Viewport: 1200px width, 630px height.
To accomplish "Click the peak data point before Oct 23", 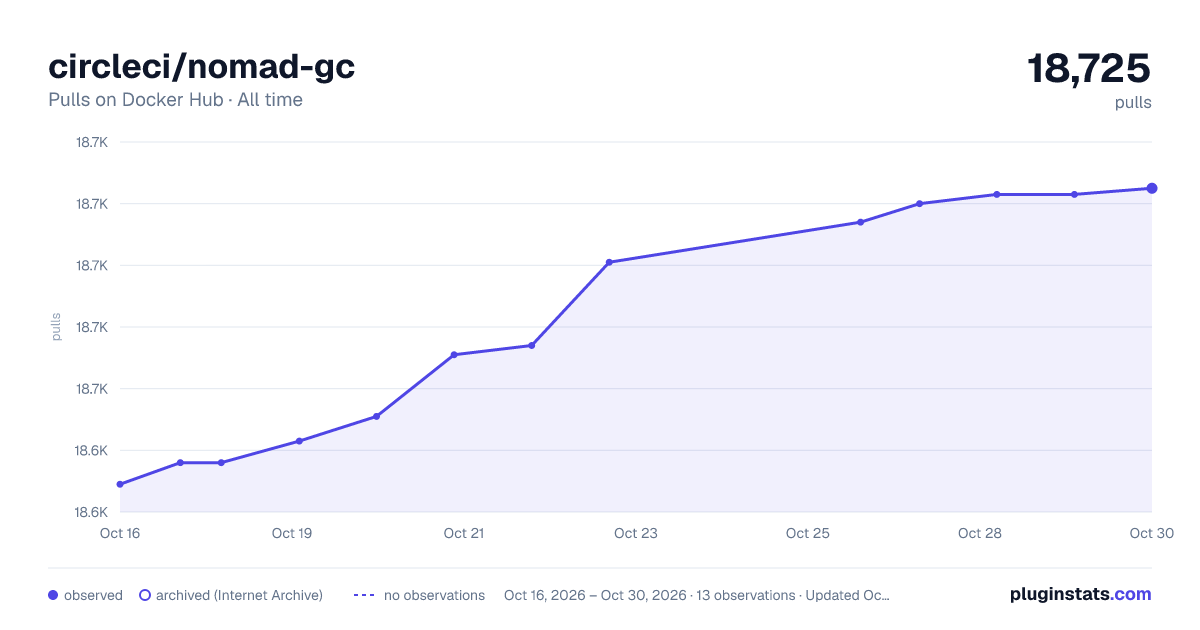I will point(609,262).
